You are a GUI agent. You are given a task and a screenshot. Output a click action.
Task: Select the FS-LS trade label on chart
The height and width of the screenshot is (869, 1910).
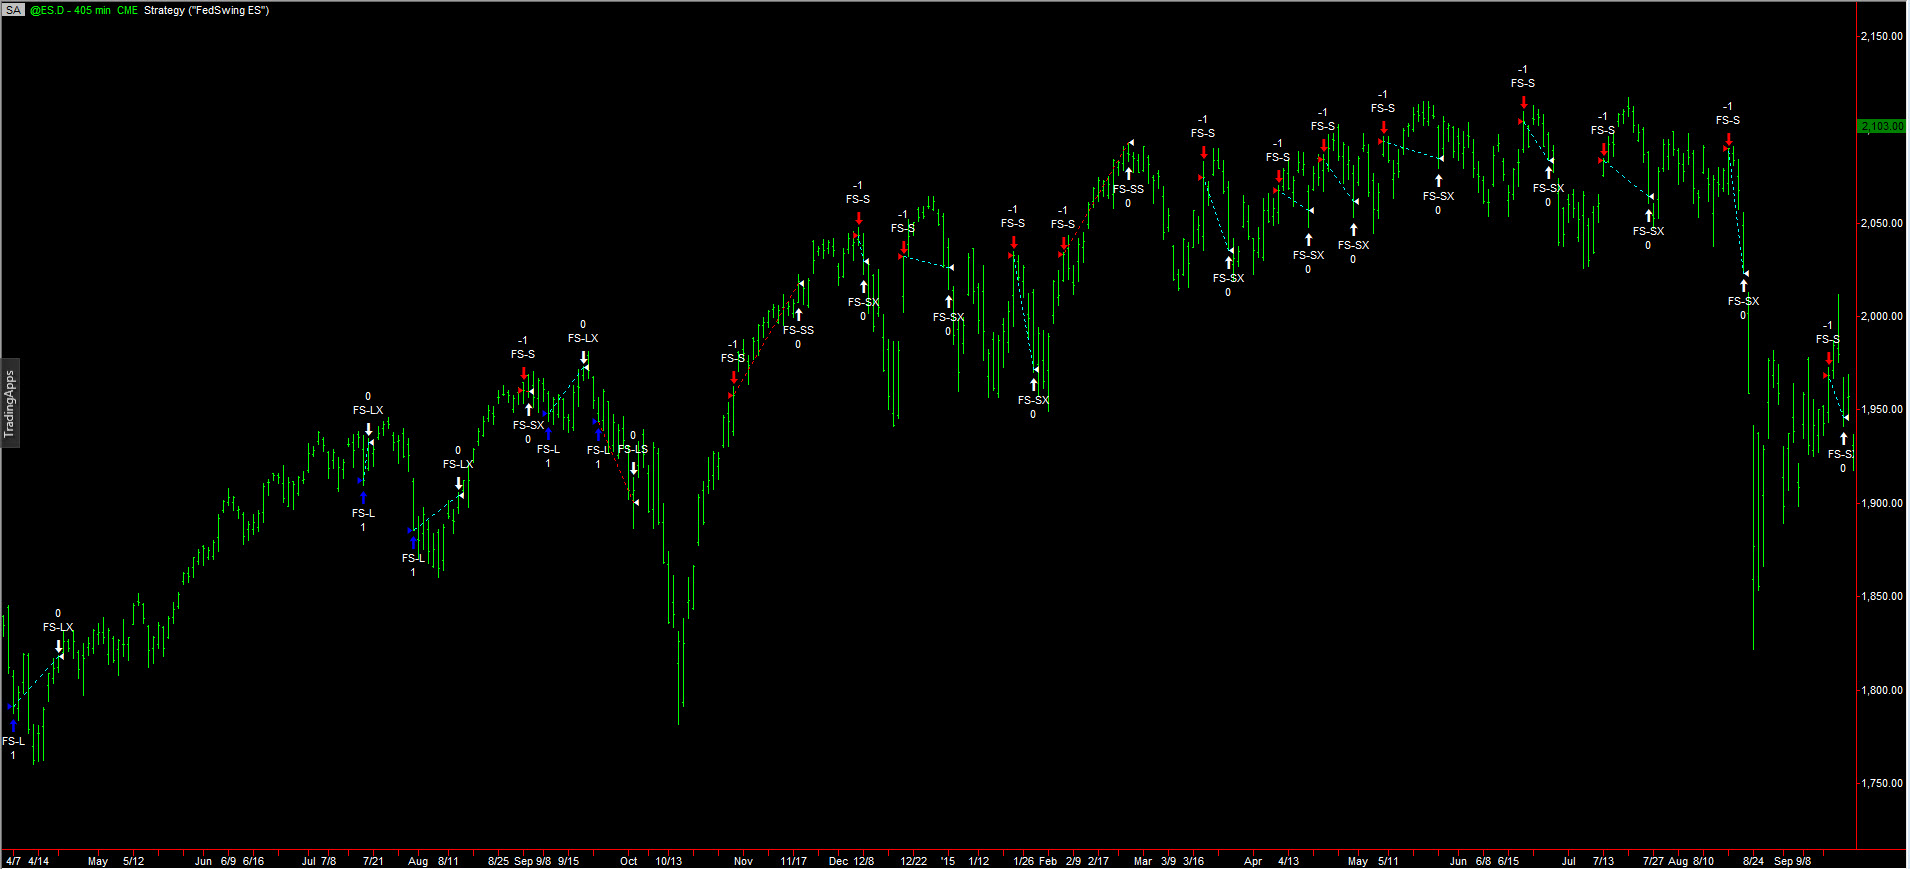pos(633,449)
